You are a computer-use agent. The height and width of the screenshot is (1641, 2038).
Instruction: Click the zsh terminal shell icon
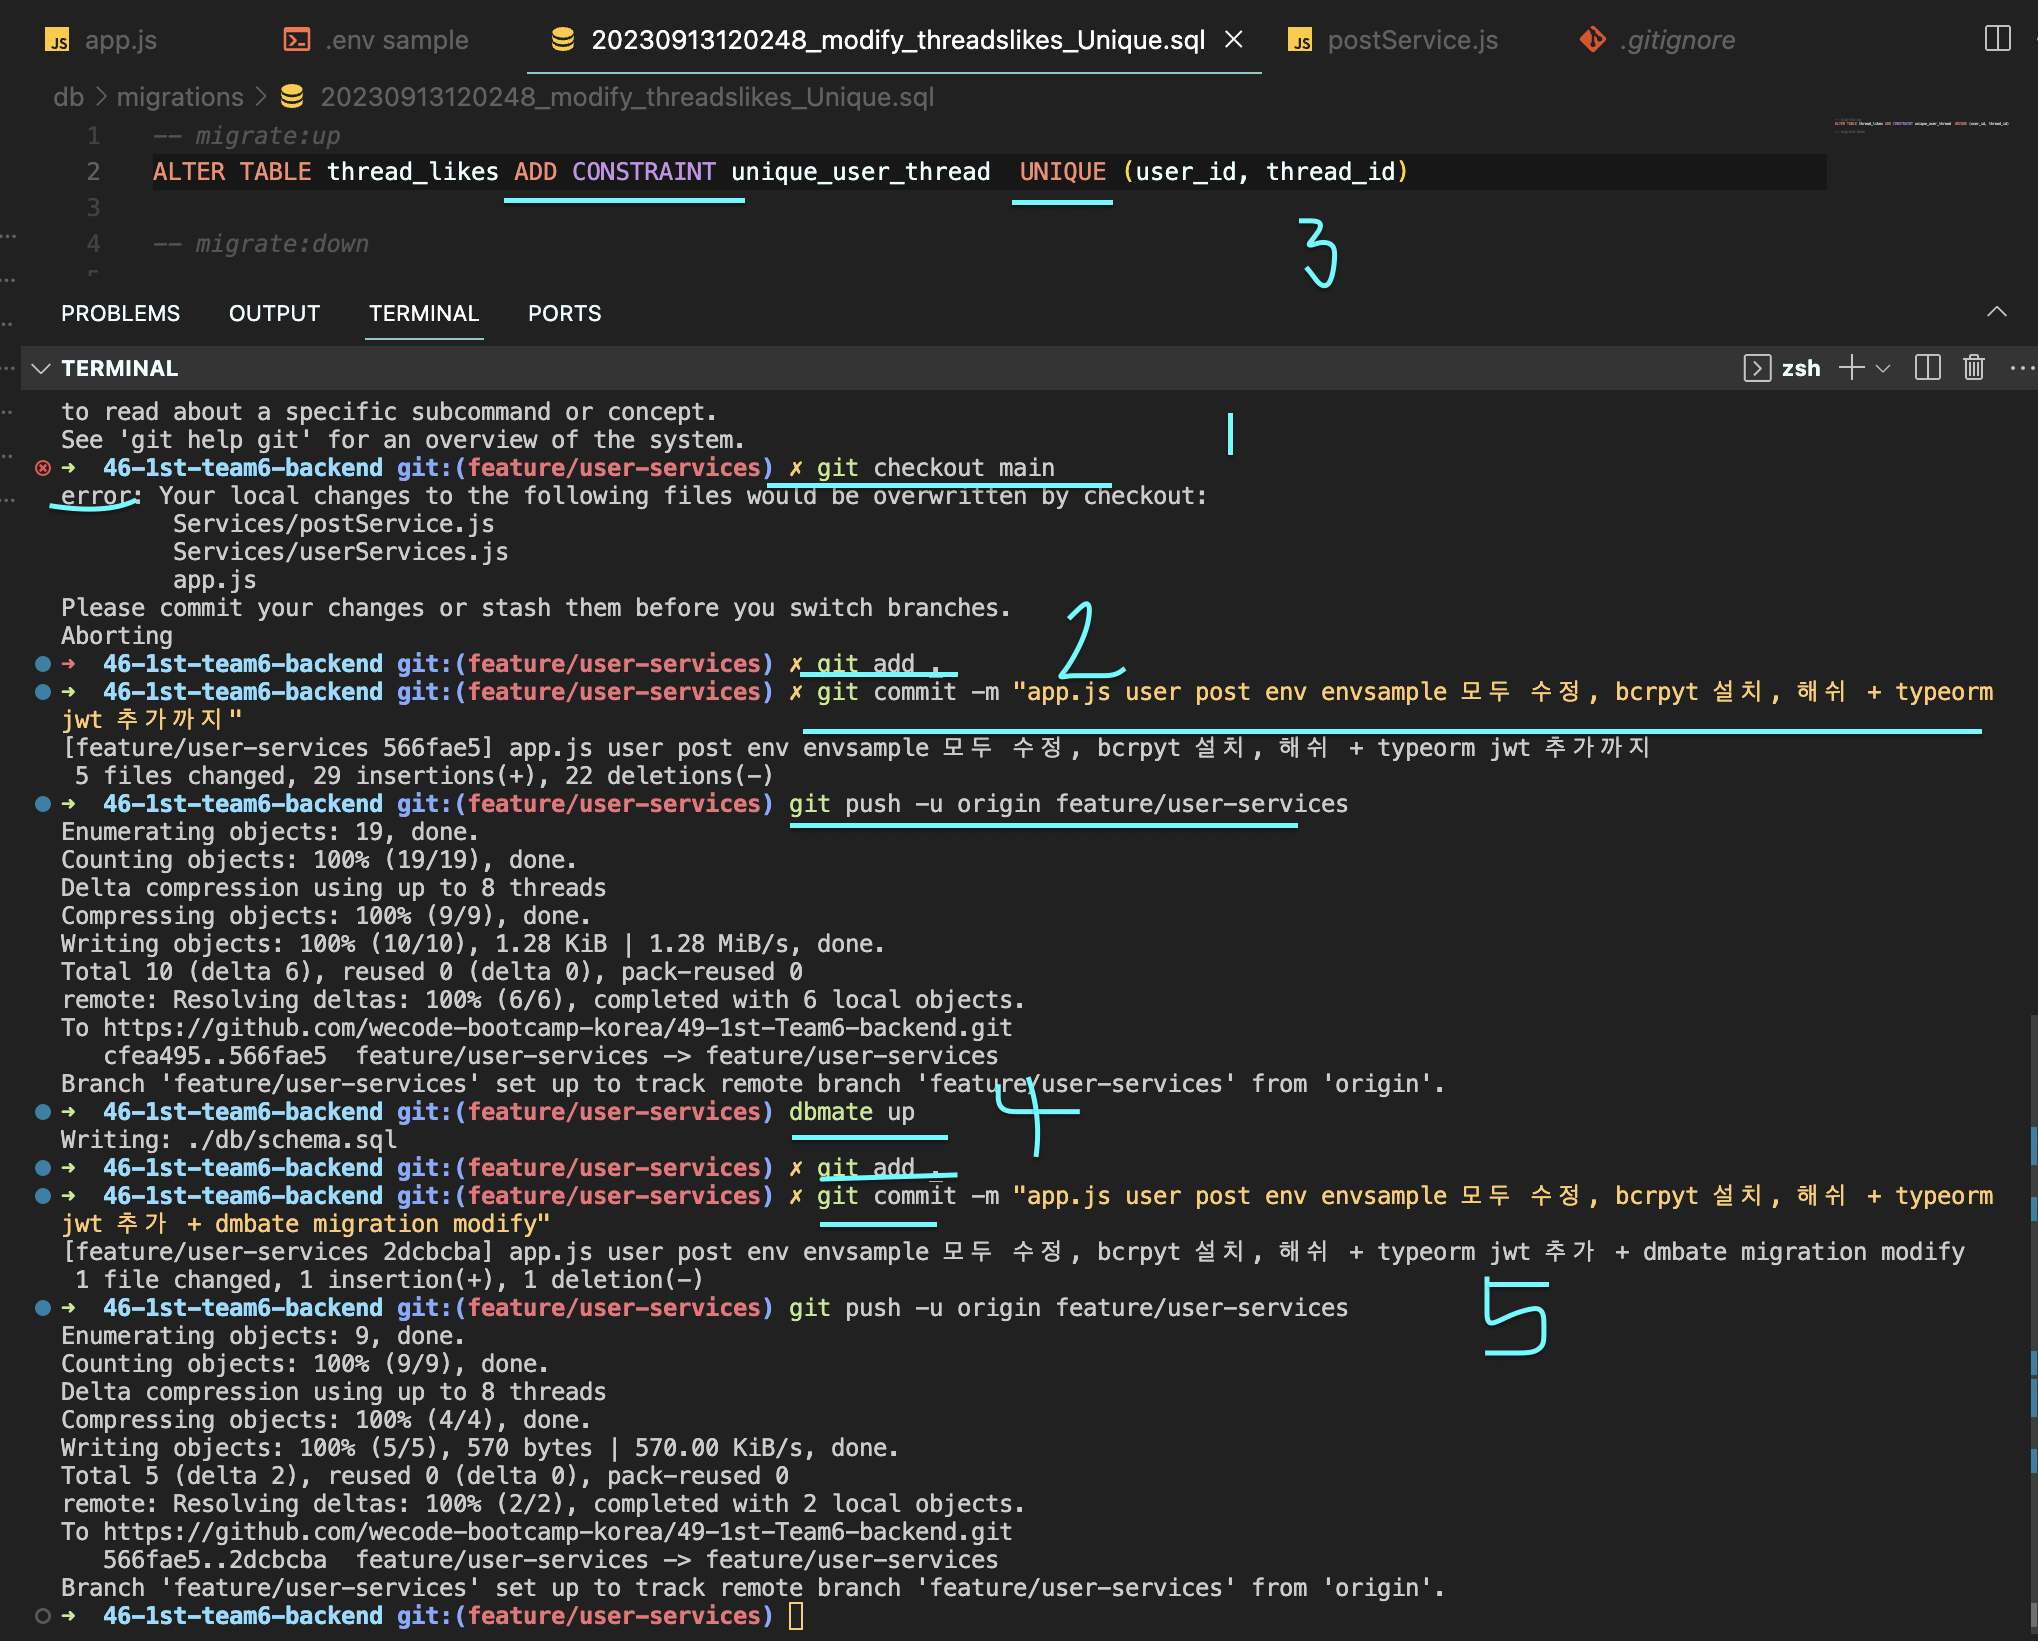click(x=1757, y=368)
